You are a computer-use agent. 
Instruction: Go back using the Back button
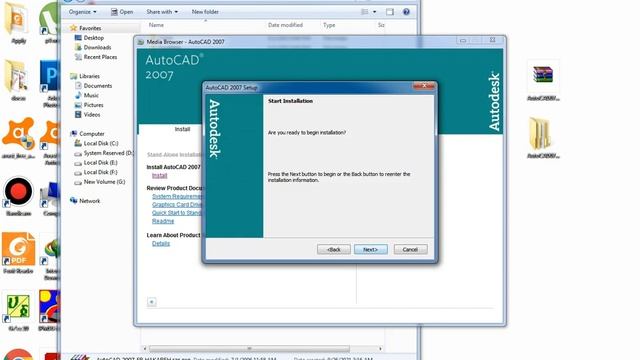[x=333, y=249]
